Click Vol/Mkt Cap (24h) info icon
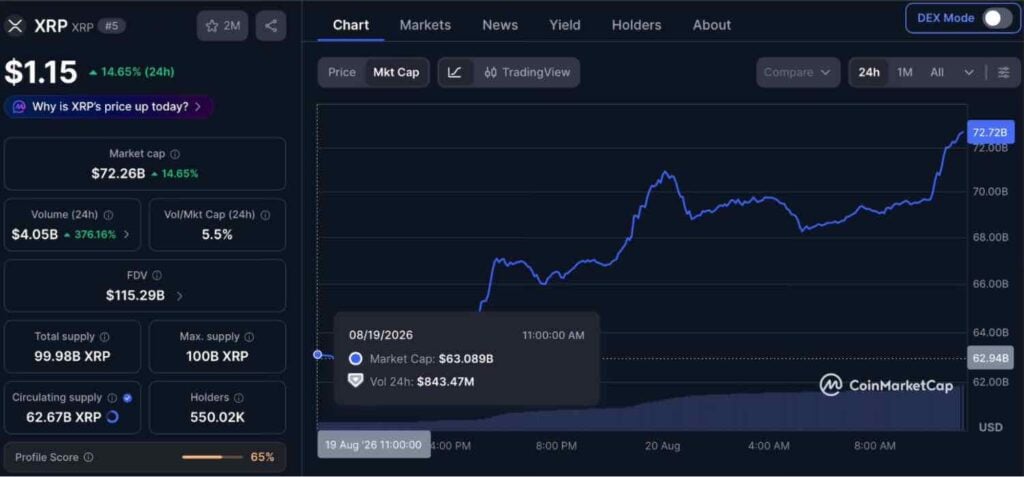 (265, 215)
